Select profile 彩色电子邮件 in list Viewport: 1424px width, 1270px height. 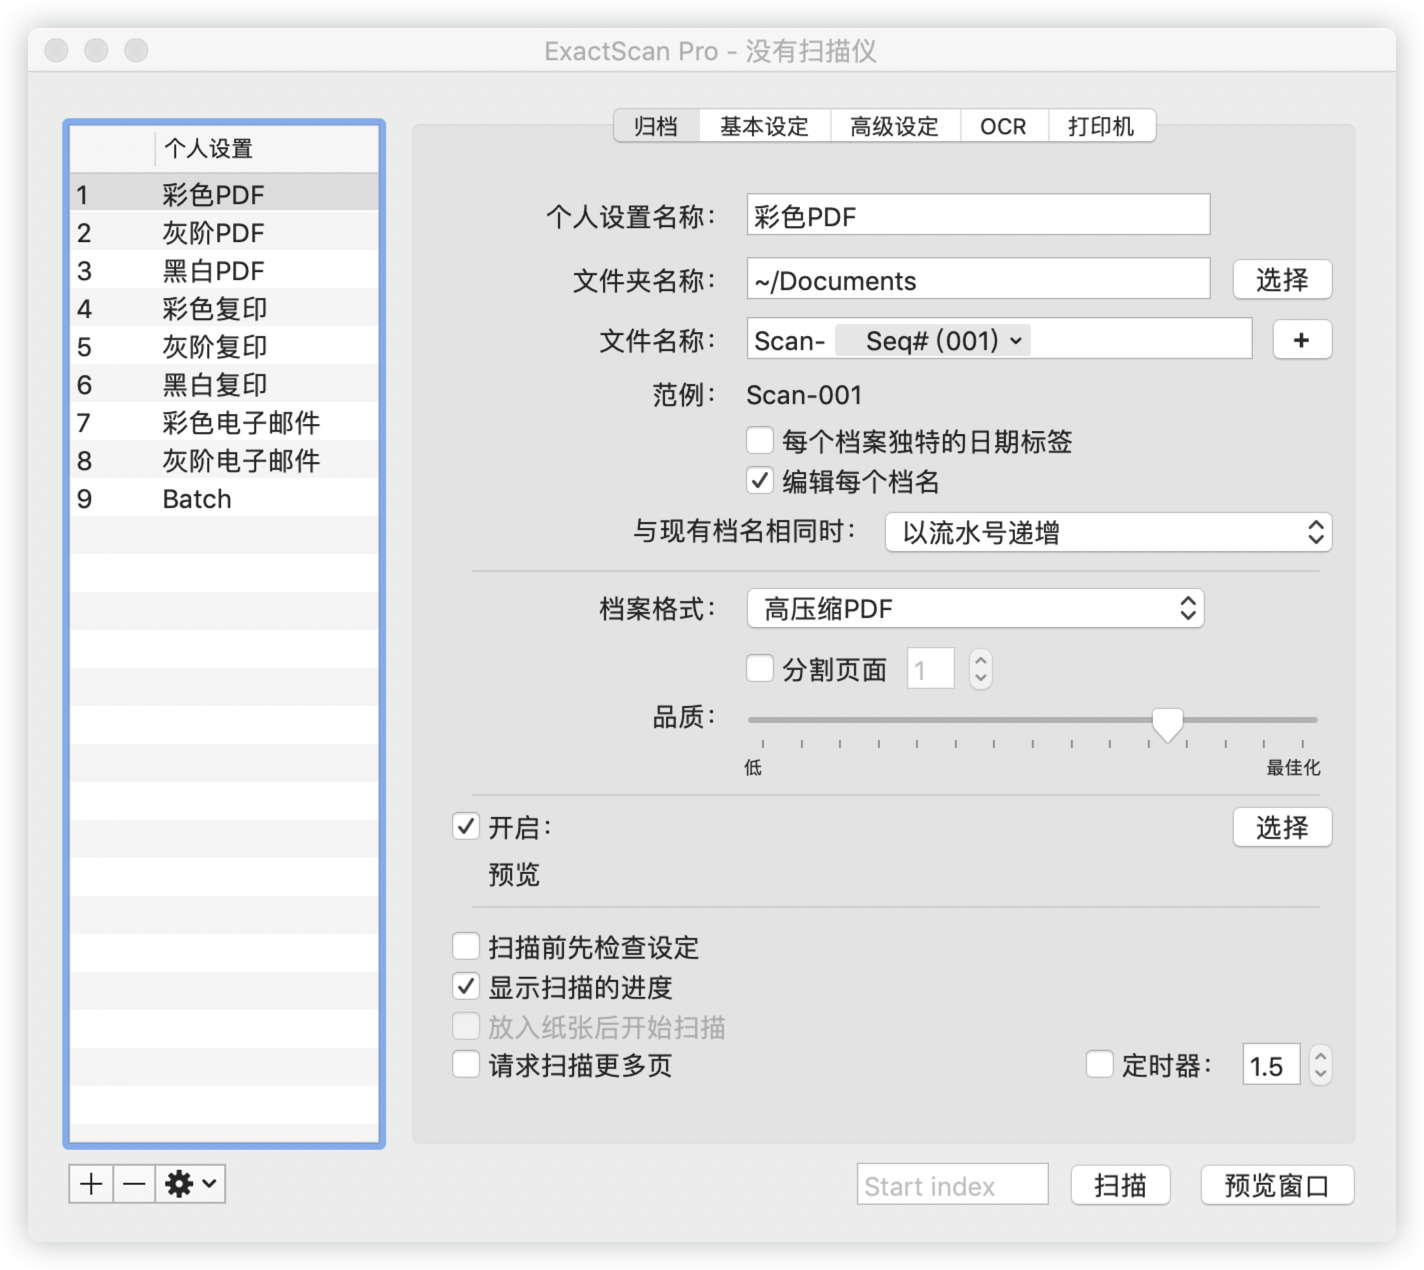coord(224,422)
